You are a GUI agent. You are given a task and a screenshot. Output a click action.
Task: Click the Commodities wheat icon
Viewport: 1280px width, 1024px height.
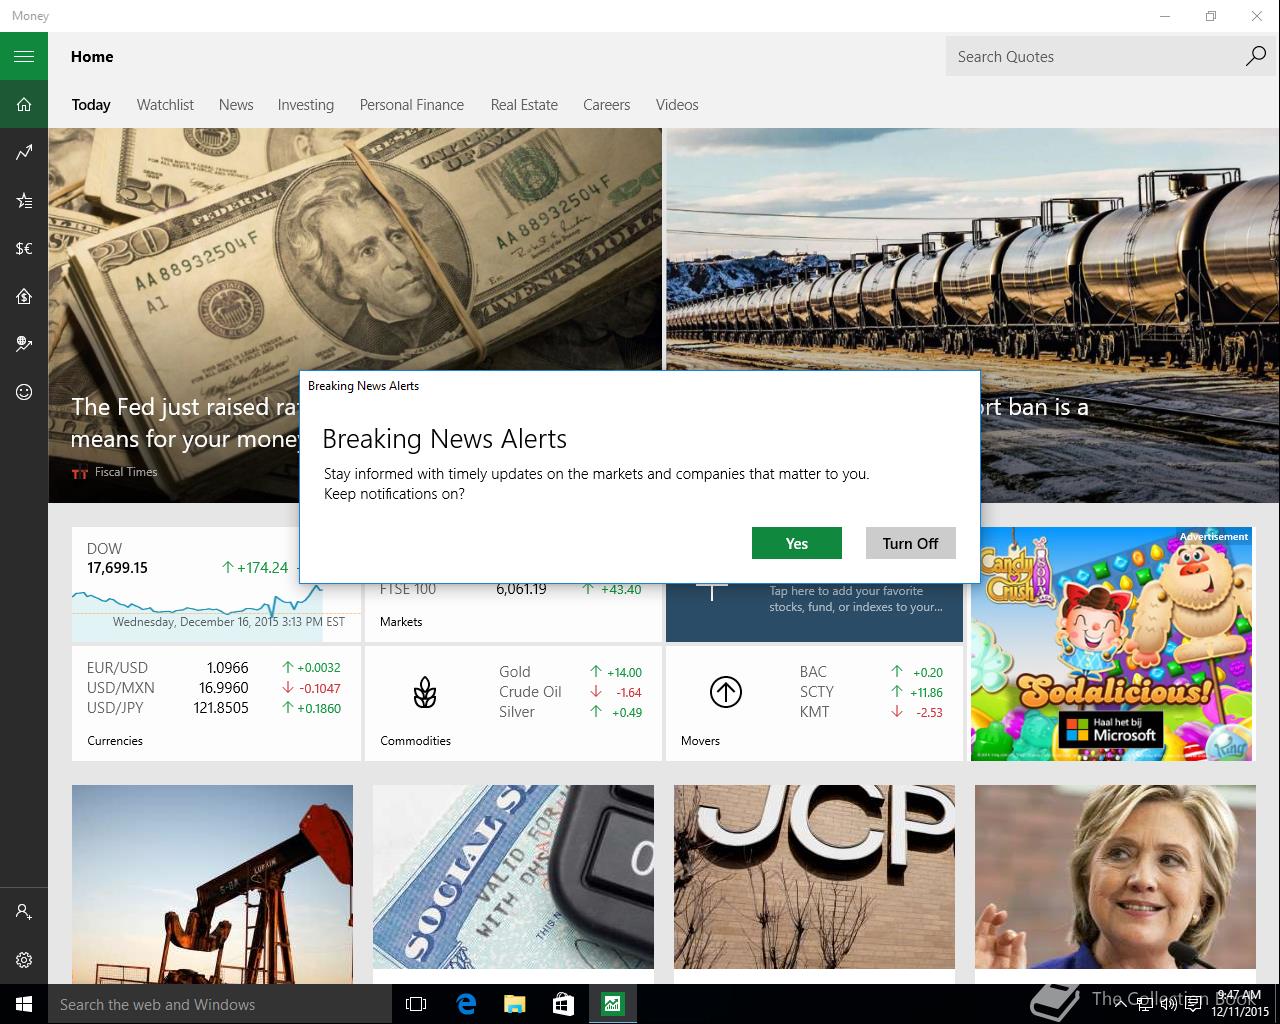point(425,692)
